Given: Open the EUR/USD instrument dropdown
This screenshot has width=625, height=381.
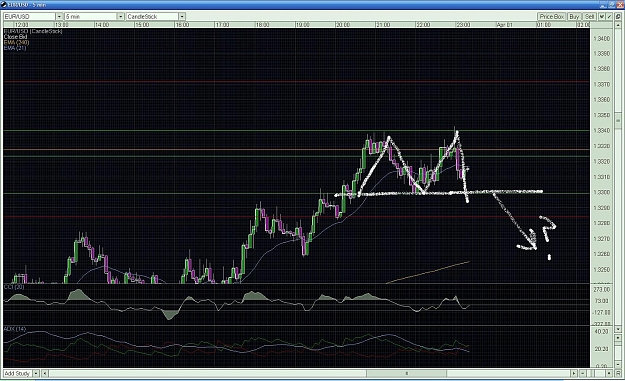Looking at the screenshot, I should (59, 17).
